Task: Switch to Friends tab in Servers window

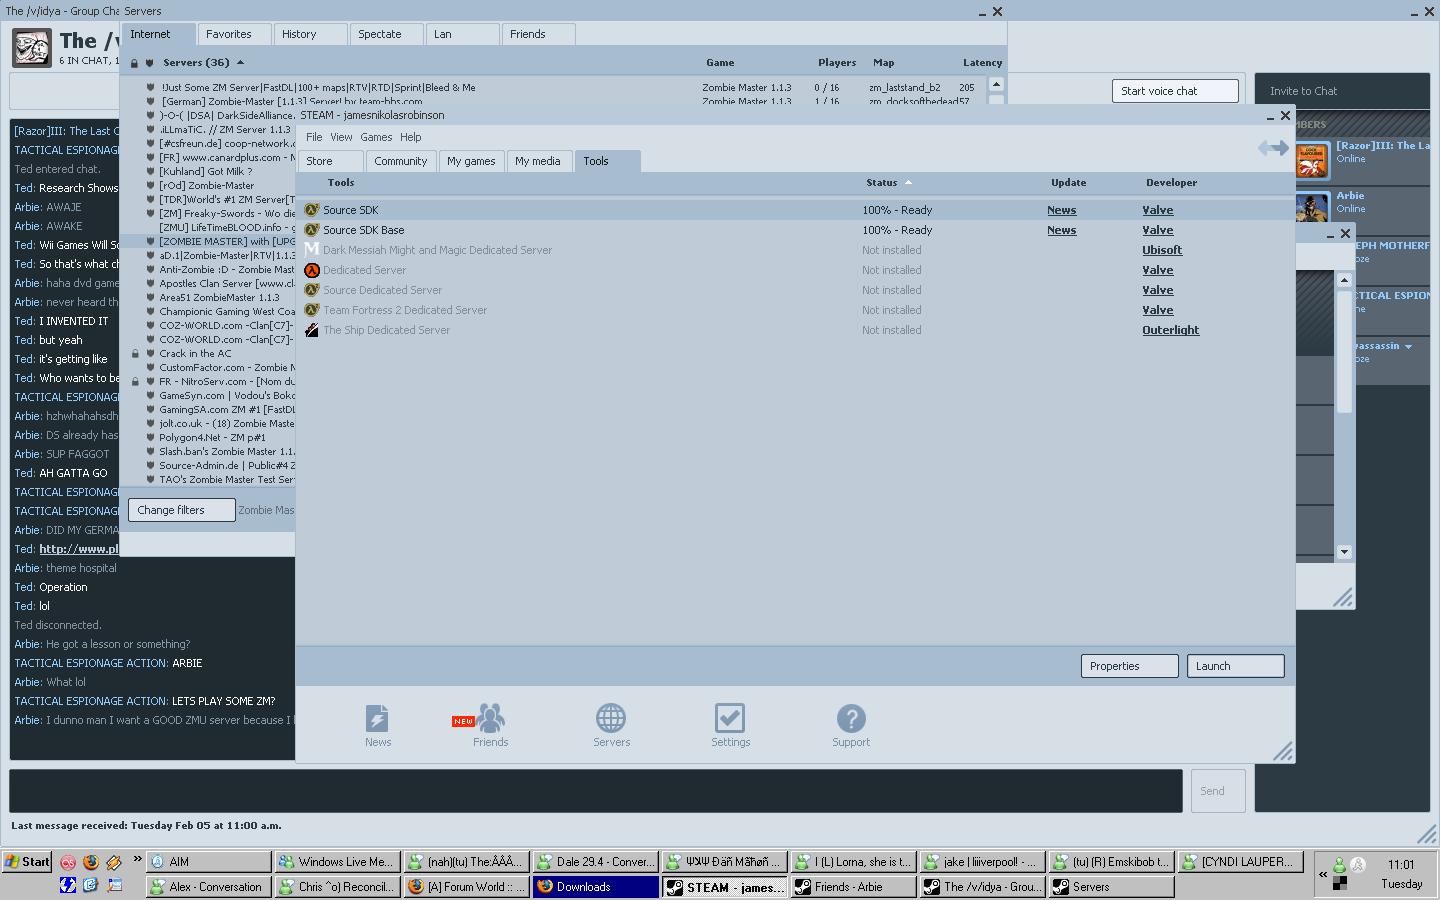Action: click(539, 34)
